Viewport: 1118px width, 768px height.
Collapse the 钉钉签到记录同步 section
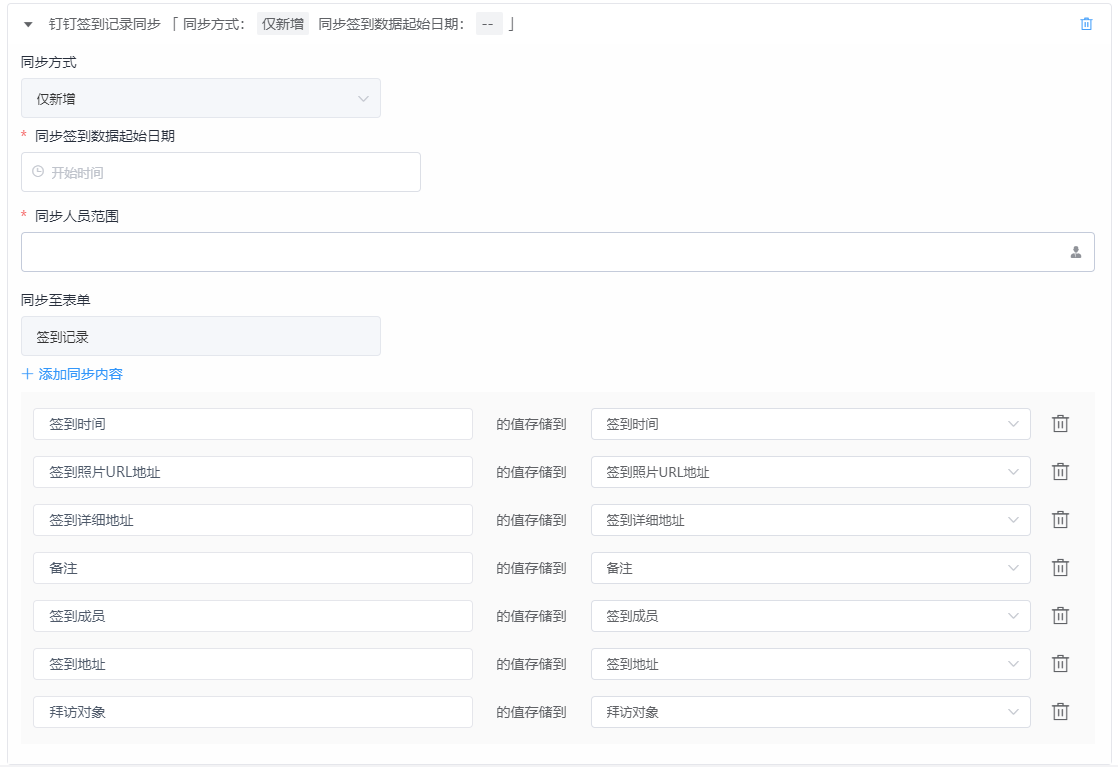(28, 24)
